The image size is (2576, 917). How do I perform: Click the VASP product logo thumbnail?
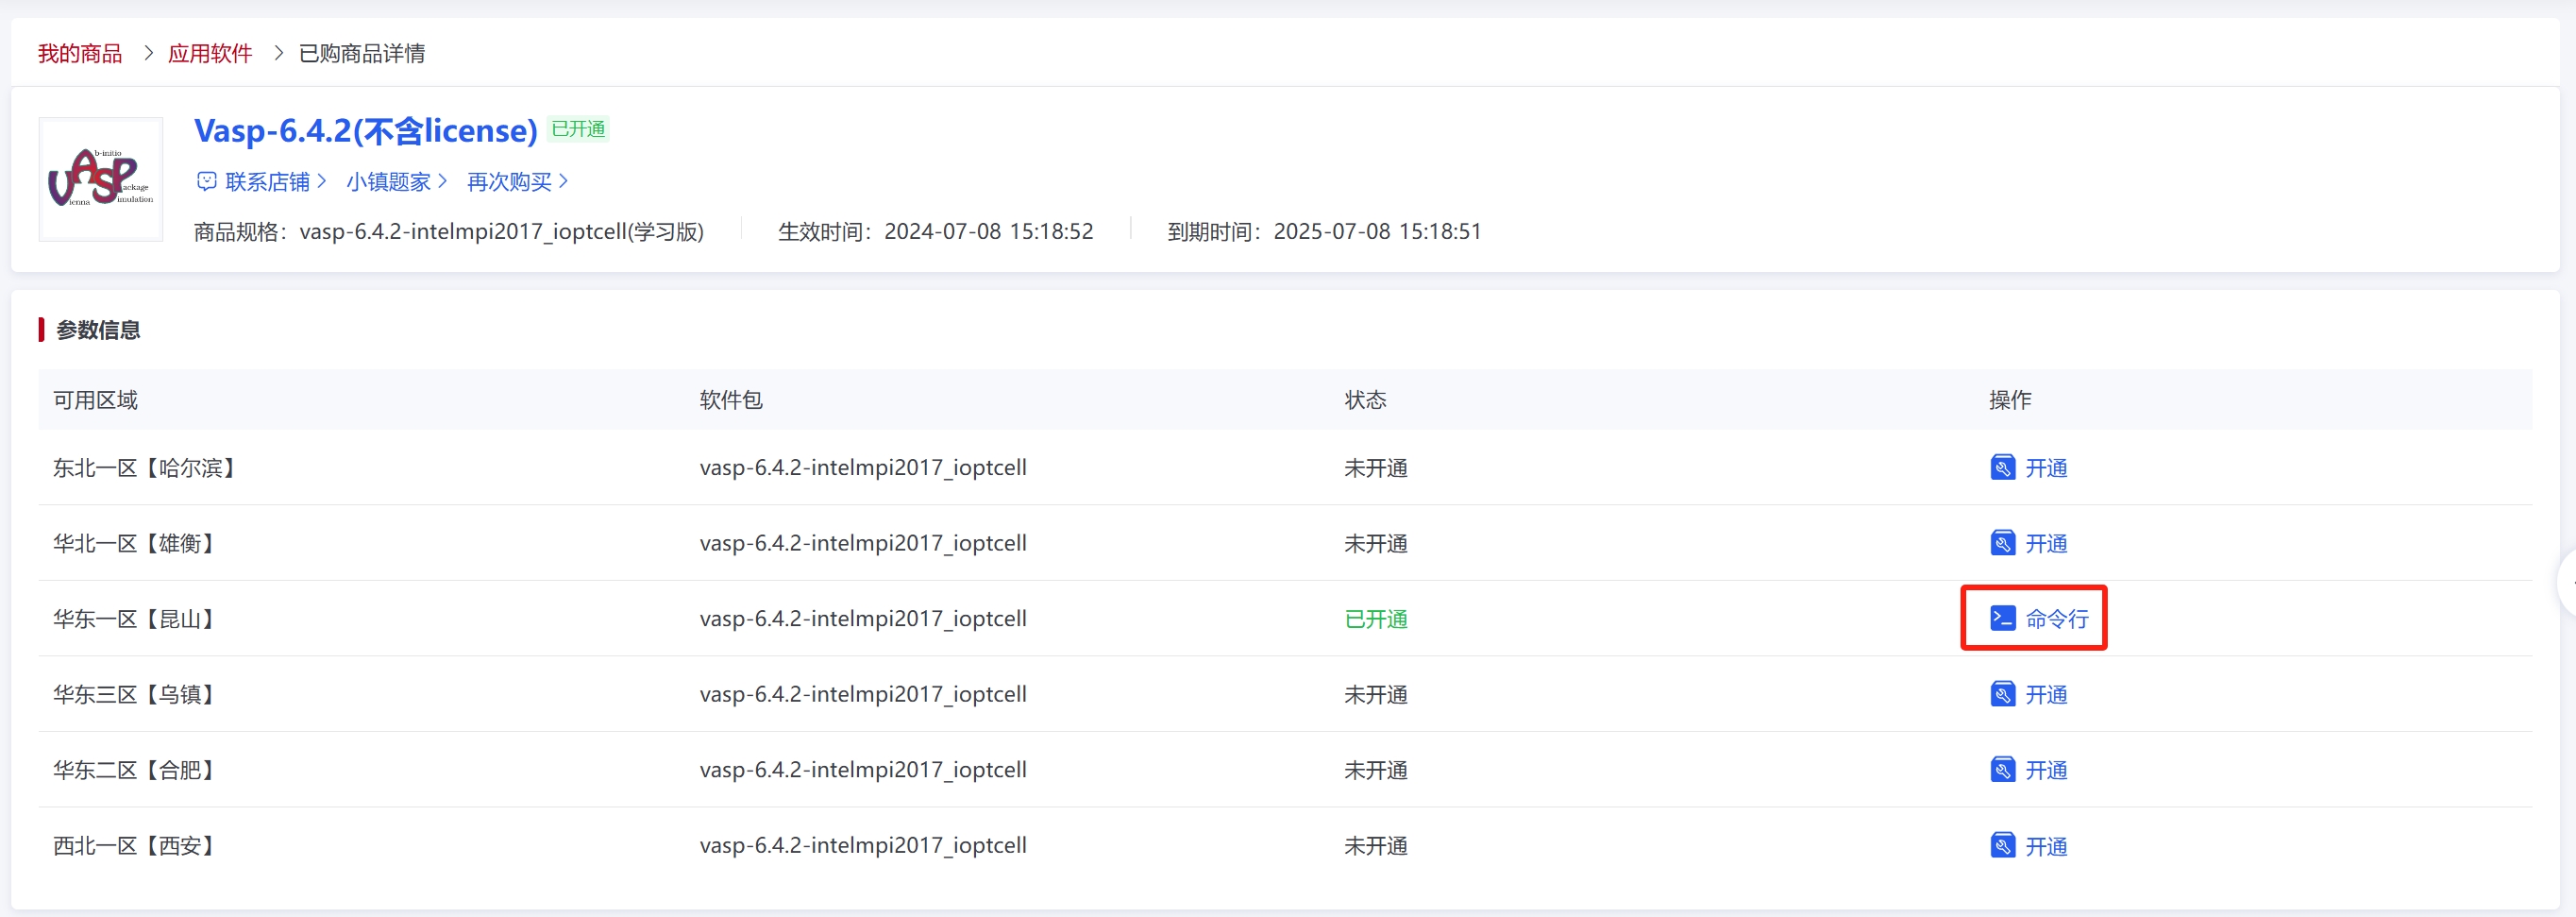[x=101, y=179]
